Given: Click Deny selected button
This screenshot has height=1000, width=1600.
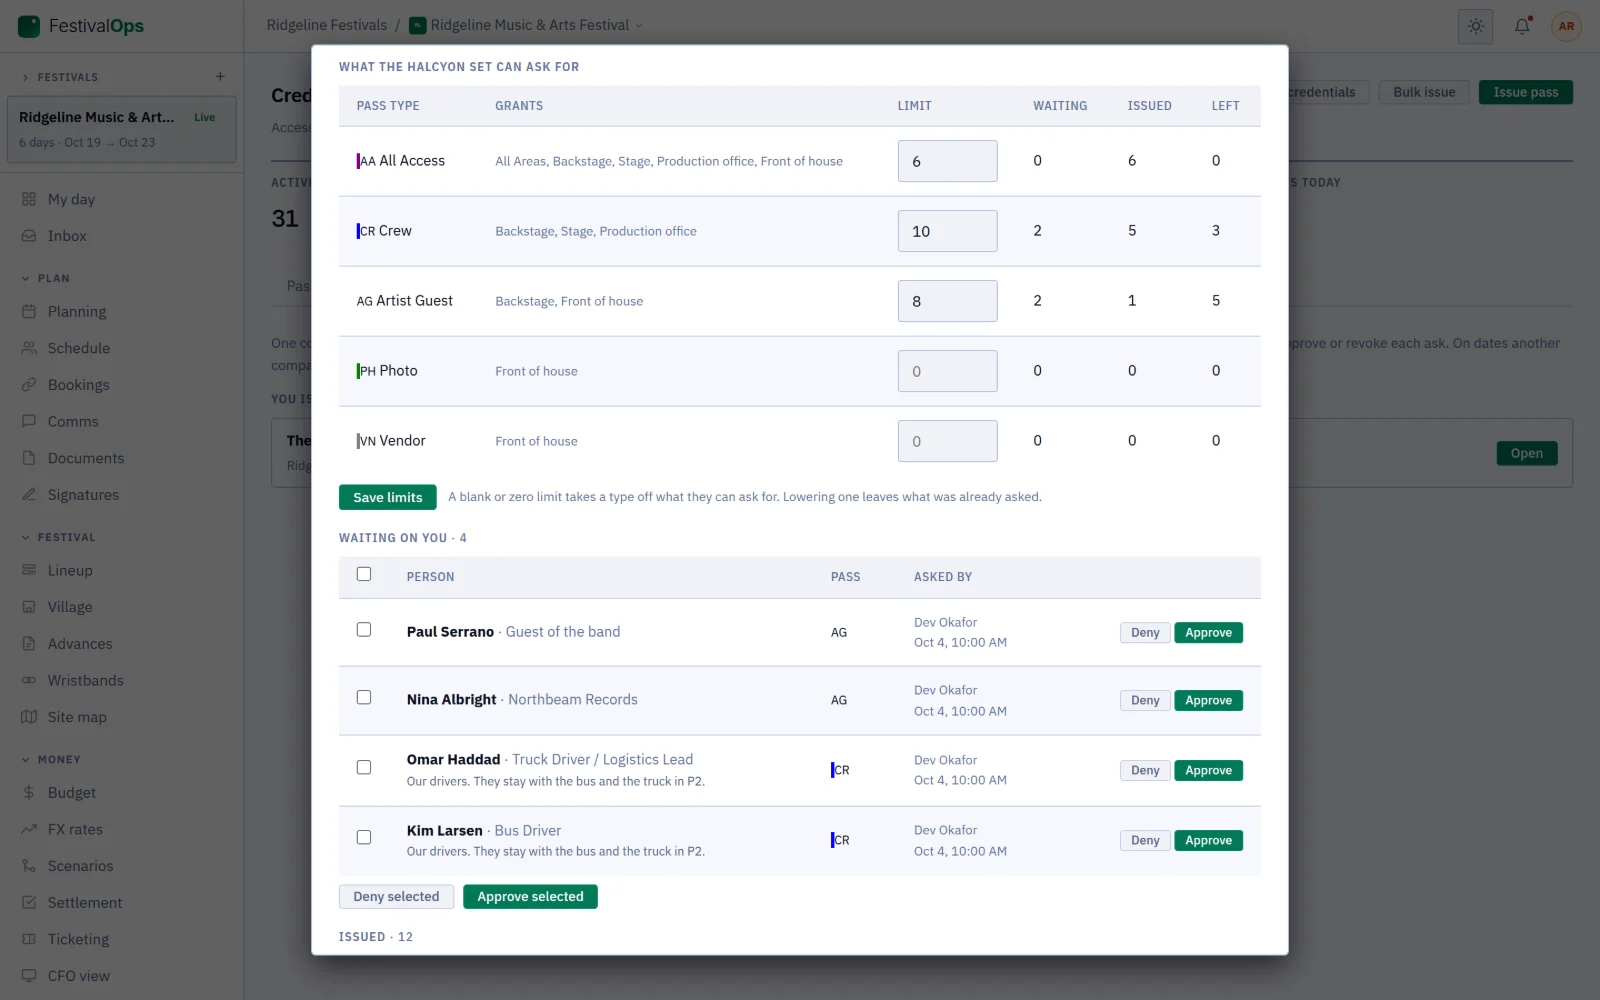Looking at the screenshot, I should point(396,897).
